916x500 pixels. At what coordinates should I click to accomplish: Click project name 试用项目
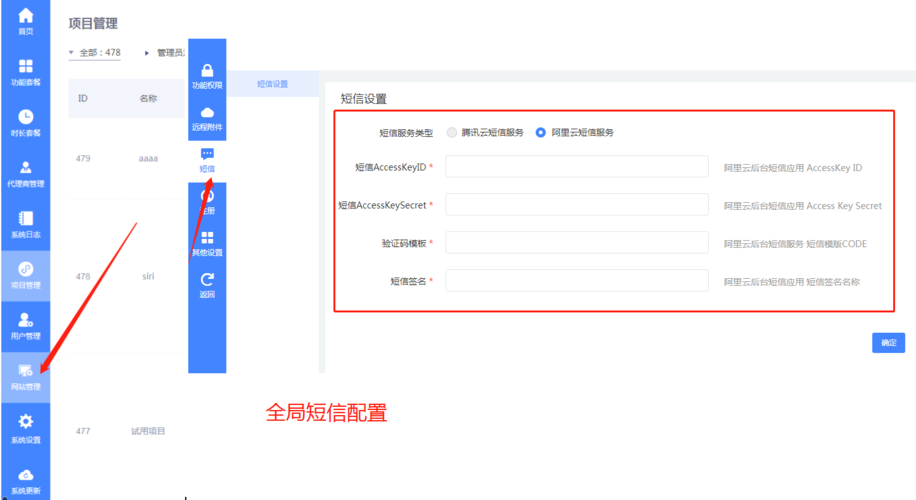point(148,431)
